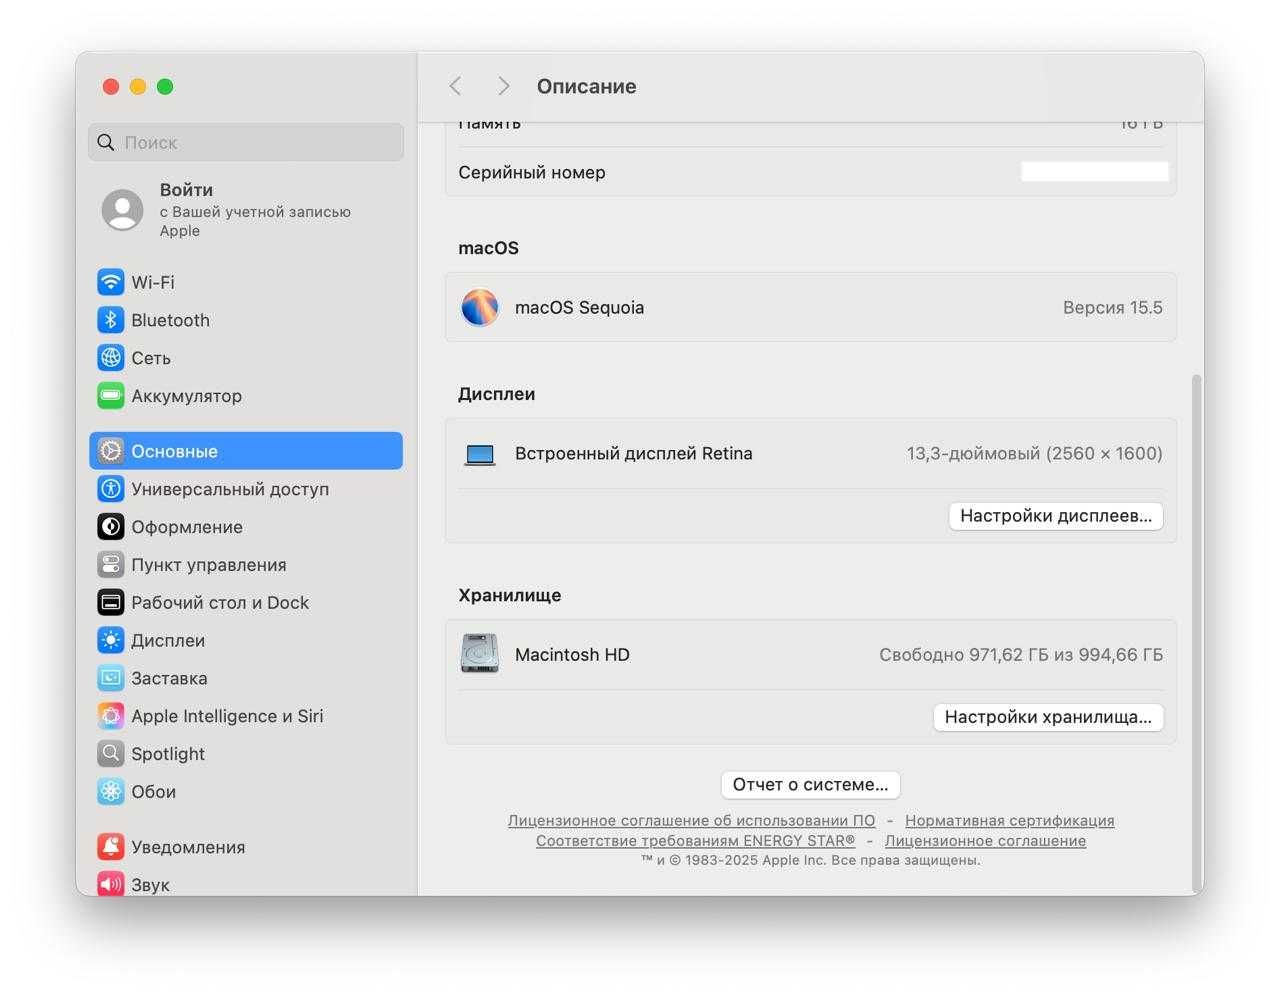Select the Сеть globe icon
Viewport: 1280px width, 996px height.
pos(111,358)
